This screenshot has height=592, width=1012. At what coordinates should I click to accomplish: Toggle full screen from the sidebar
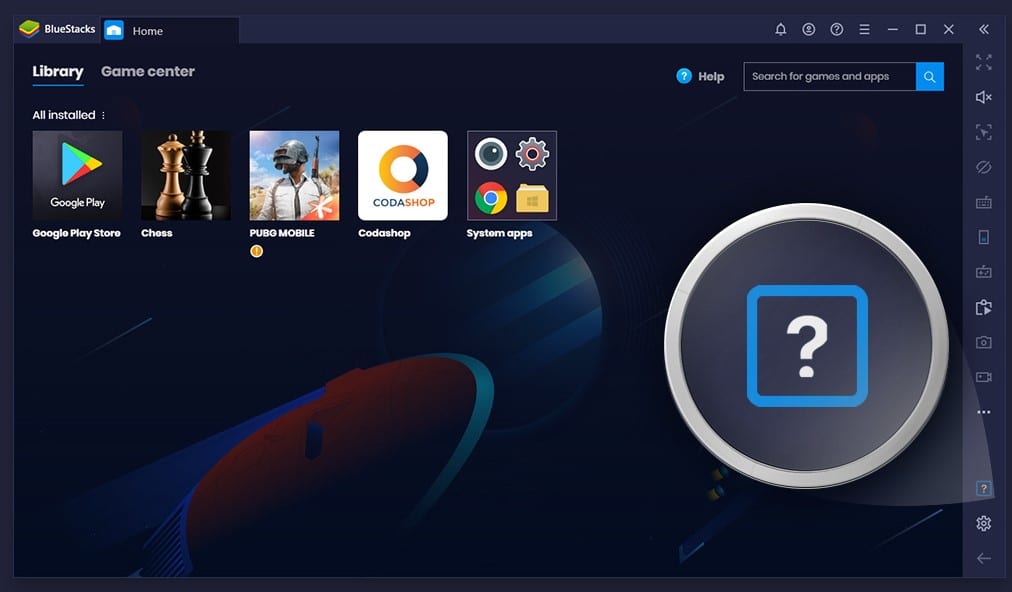pos(984,62)
